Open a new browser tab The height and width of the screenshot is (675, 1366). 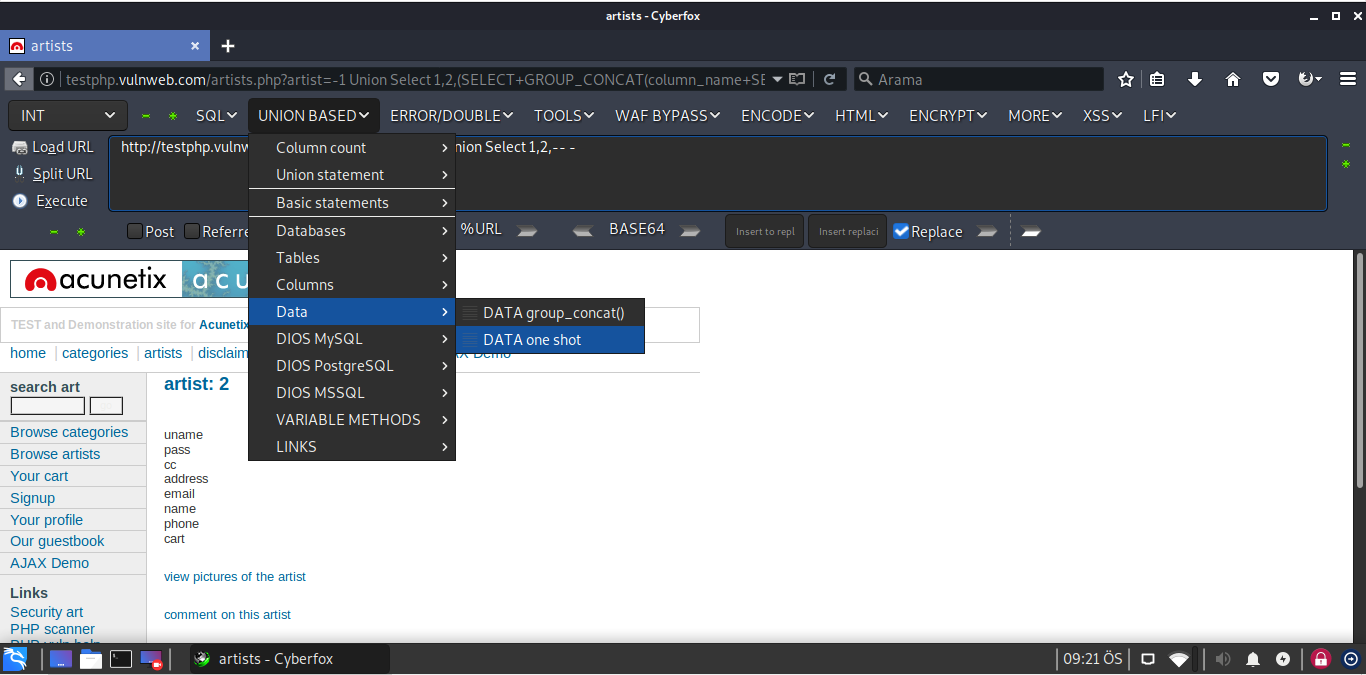228,46
